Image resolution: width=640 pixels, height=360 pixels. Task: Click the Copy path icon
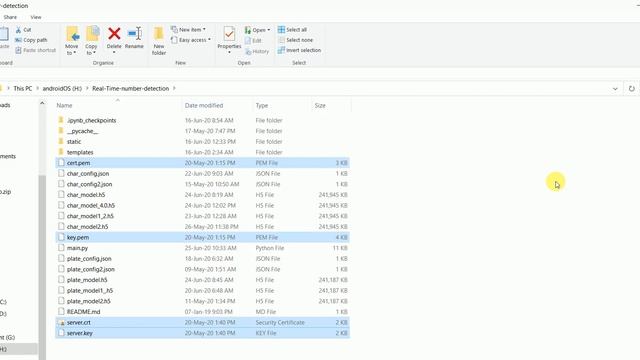[x=18, y=40]
